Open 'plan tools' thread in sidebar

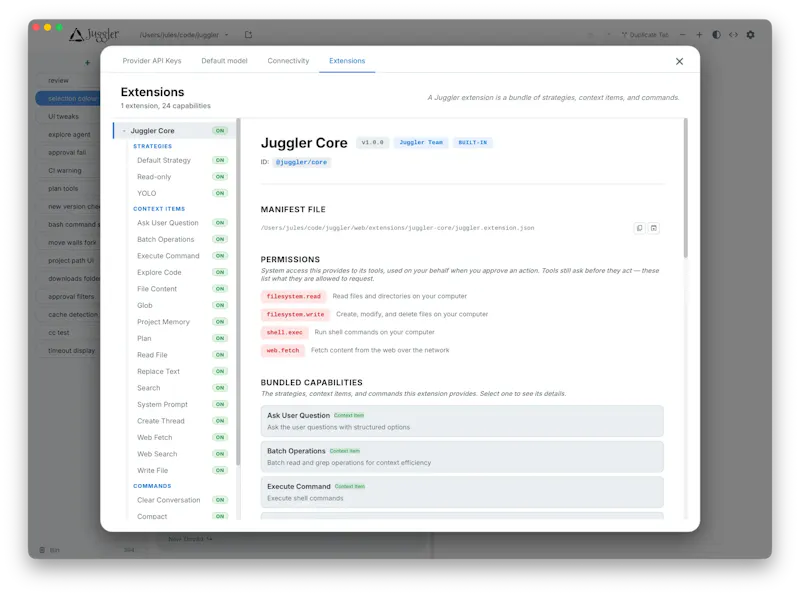pyautogui.click(x=63, y=188)
